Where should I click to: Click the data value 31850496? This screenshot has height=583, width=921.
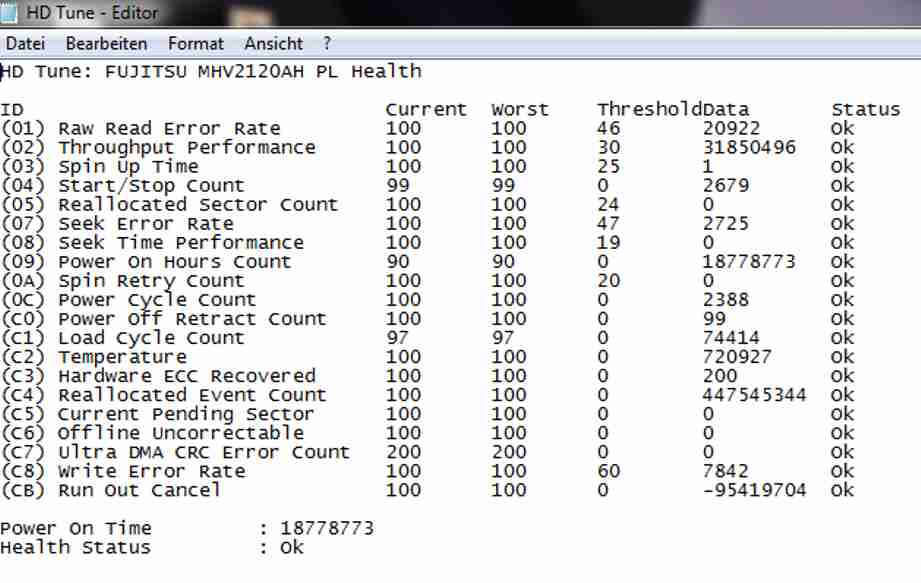click(749, 147)
